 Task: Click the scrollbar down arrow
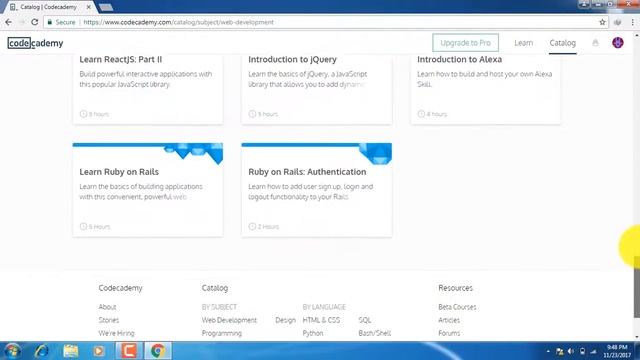pyautogui.click(x=636, y=337)
